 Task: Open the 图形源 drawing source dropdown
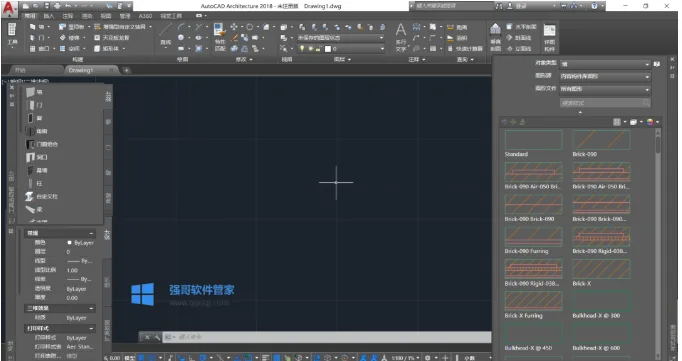click(605, 77)
